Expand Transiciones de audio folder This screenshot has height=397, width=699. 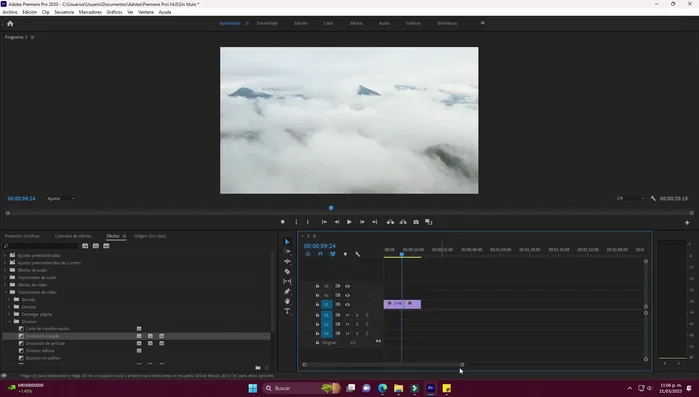5,278
